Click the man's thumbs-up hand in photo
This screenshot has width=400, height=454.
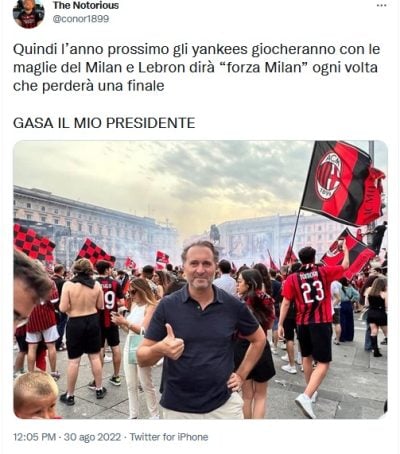pos(171,344)
